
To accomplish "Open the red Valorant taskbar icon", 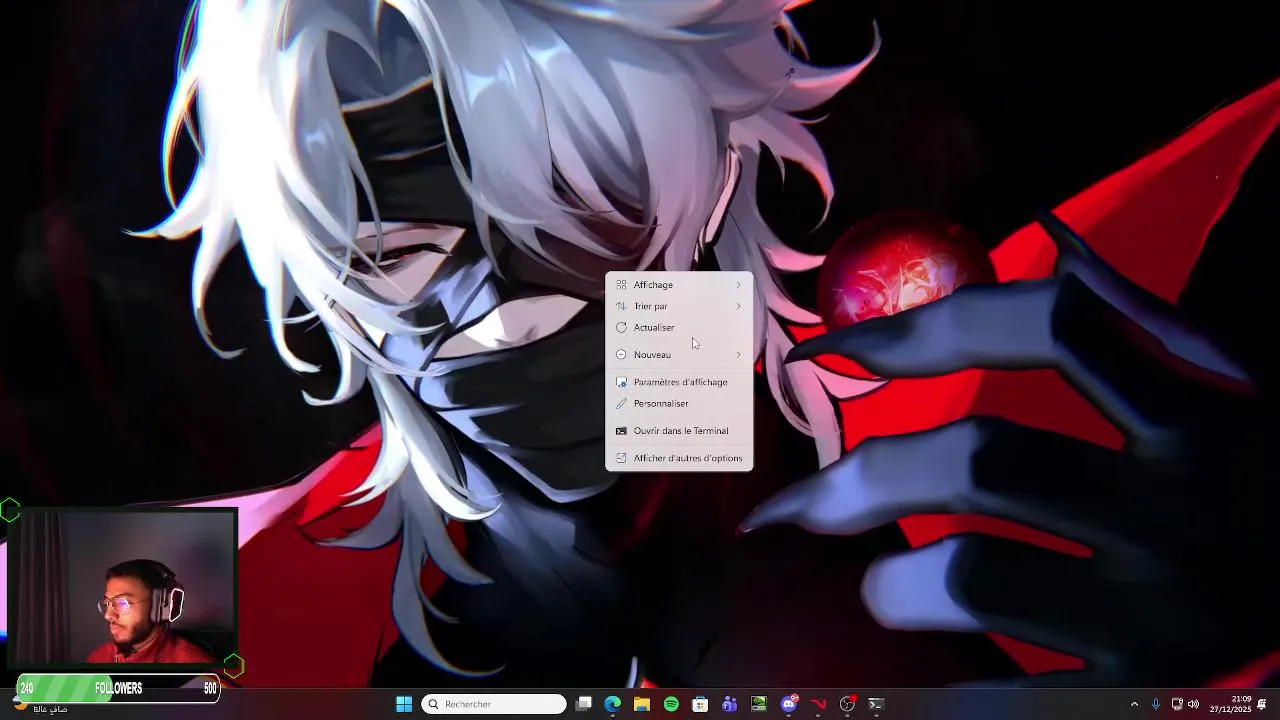I will pos(818,704).
